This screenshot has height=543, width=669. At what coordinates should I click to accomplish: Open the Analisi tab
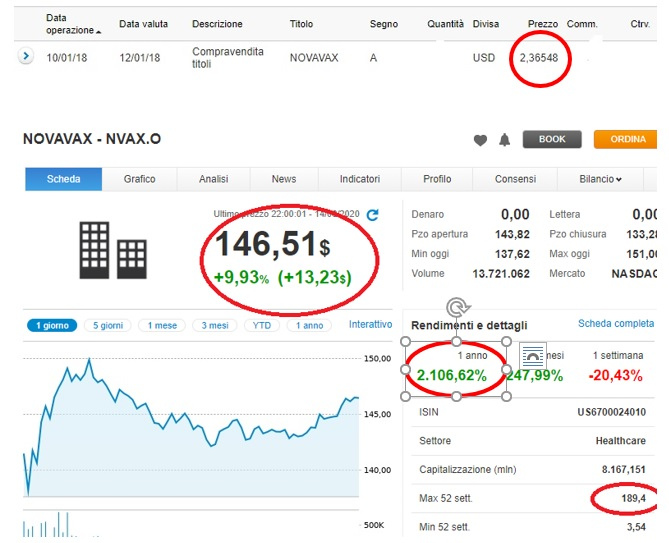click(x=213, y=179)
